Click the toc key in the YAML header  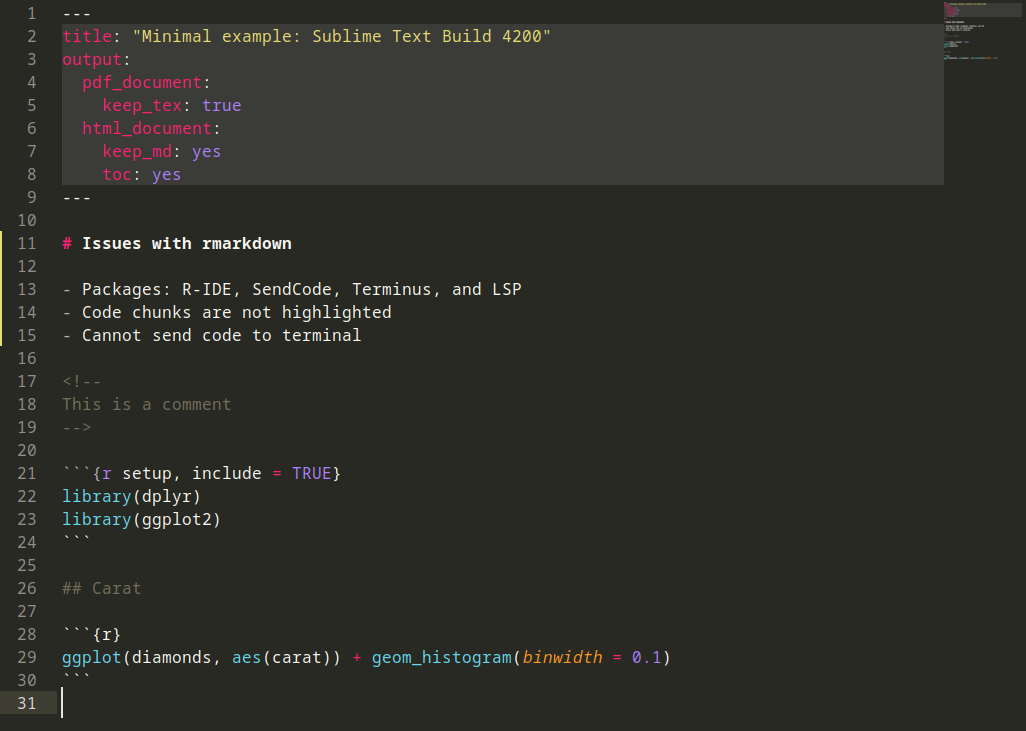(117, 175)
